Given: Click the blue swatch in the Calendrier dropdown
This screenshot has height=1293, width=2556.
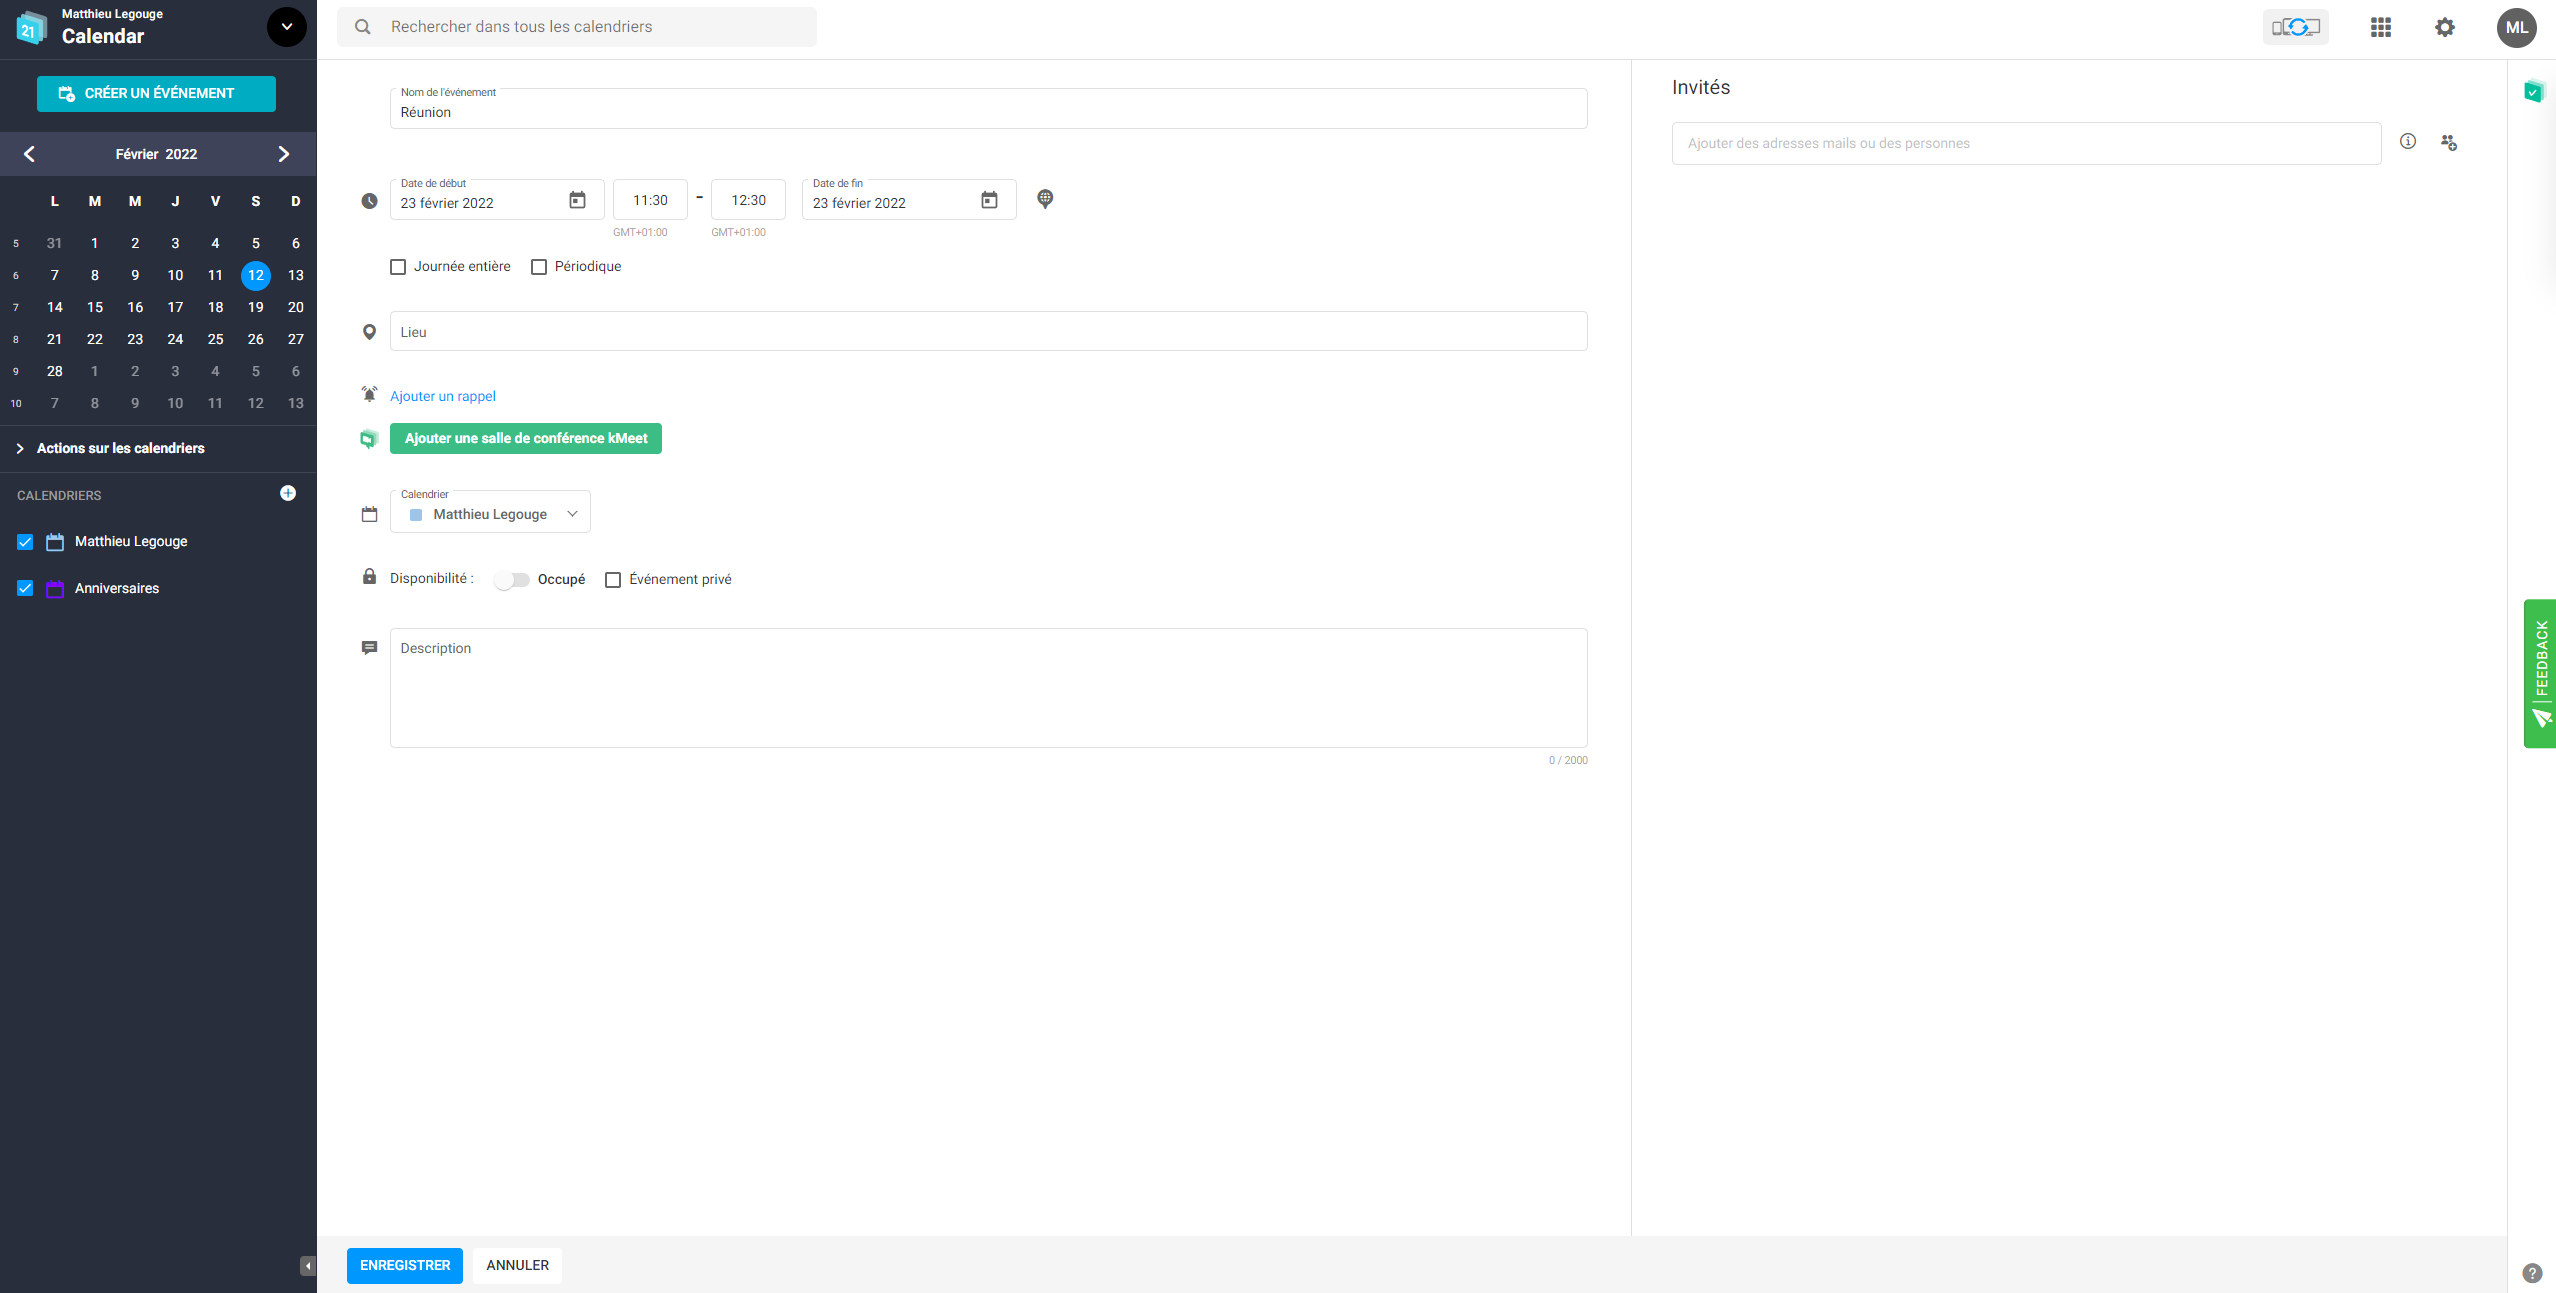Looking at the screenshot, I should point(416,515).
